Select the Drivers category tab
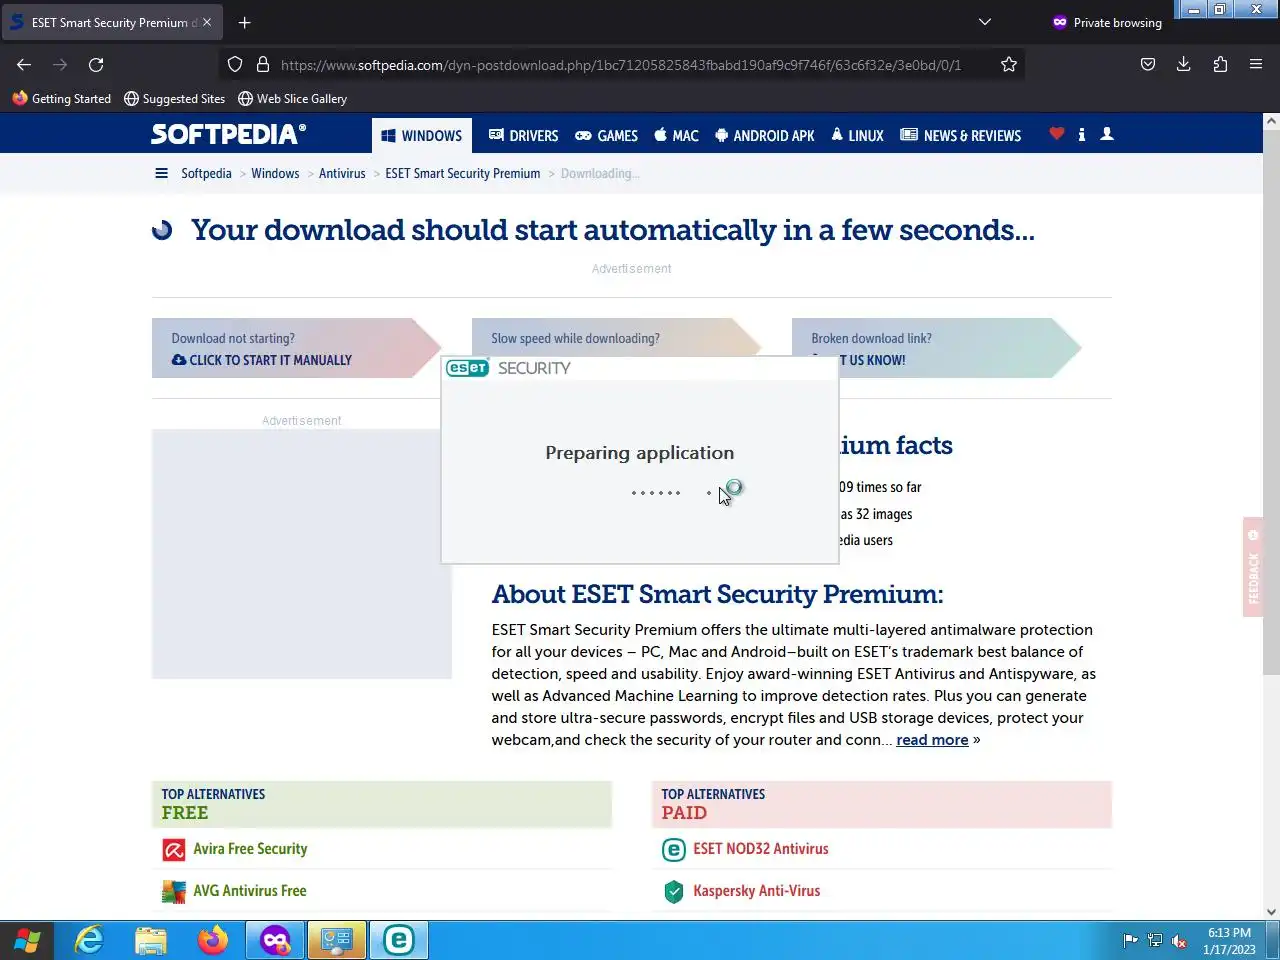This screenshot has height=960, width=1280. pyautogui.click(x=523, y=135)
